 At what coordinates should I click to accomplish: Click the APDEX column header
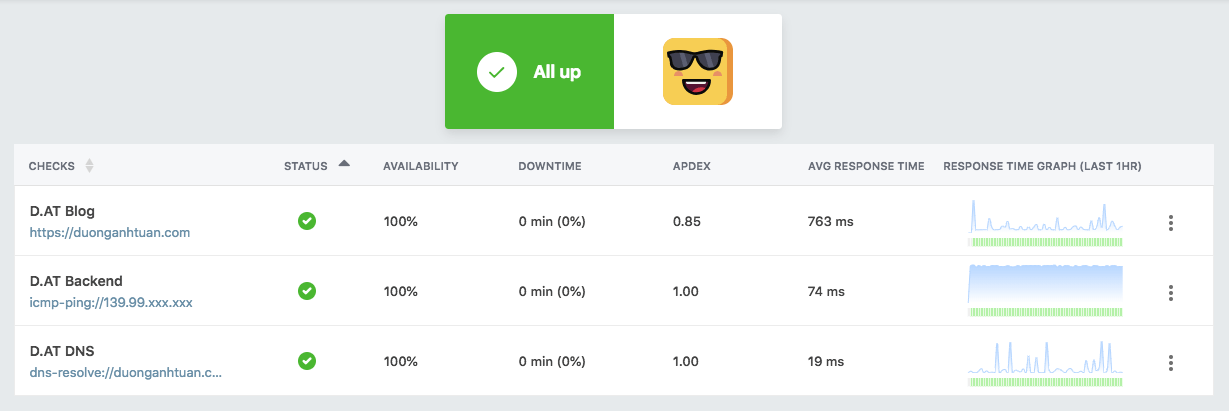point(692,166)
